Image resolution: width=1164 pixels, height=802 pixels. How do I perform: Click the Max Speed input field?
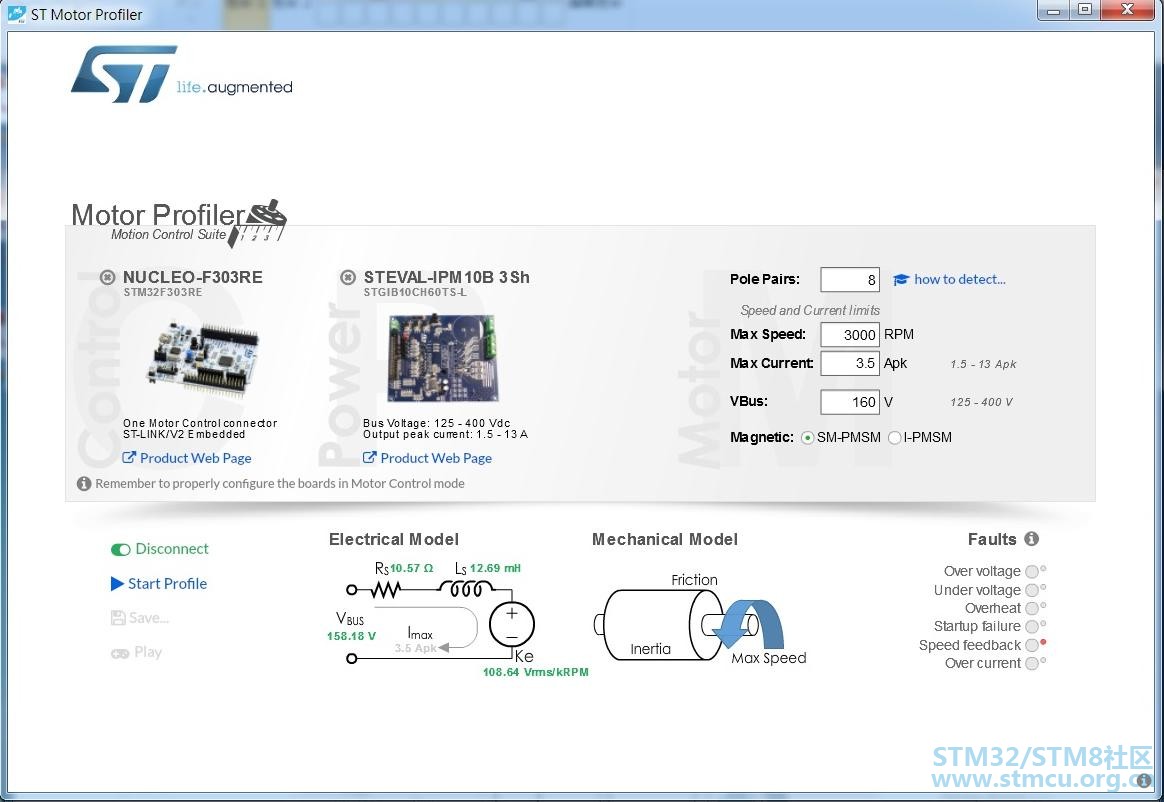[x=850, y=335]
